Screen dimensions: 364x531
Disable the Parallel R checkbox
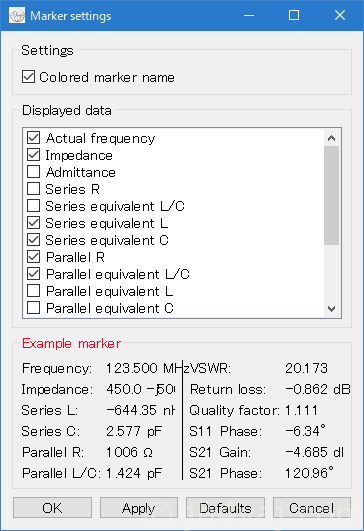tap(34, 257)
